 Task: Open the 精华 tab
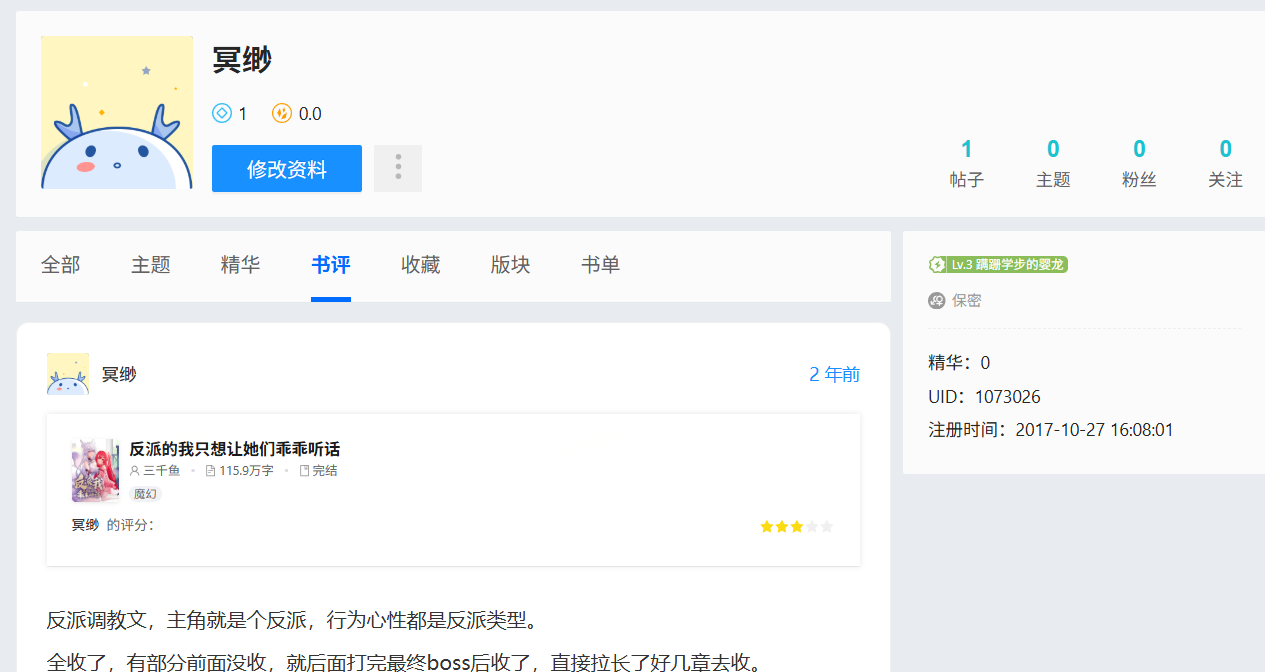click(x=241, y=265)
